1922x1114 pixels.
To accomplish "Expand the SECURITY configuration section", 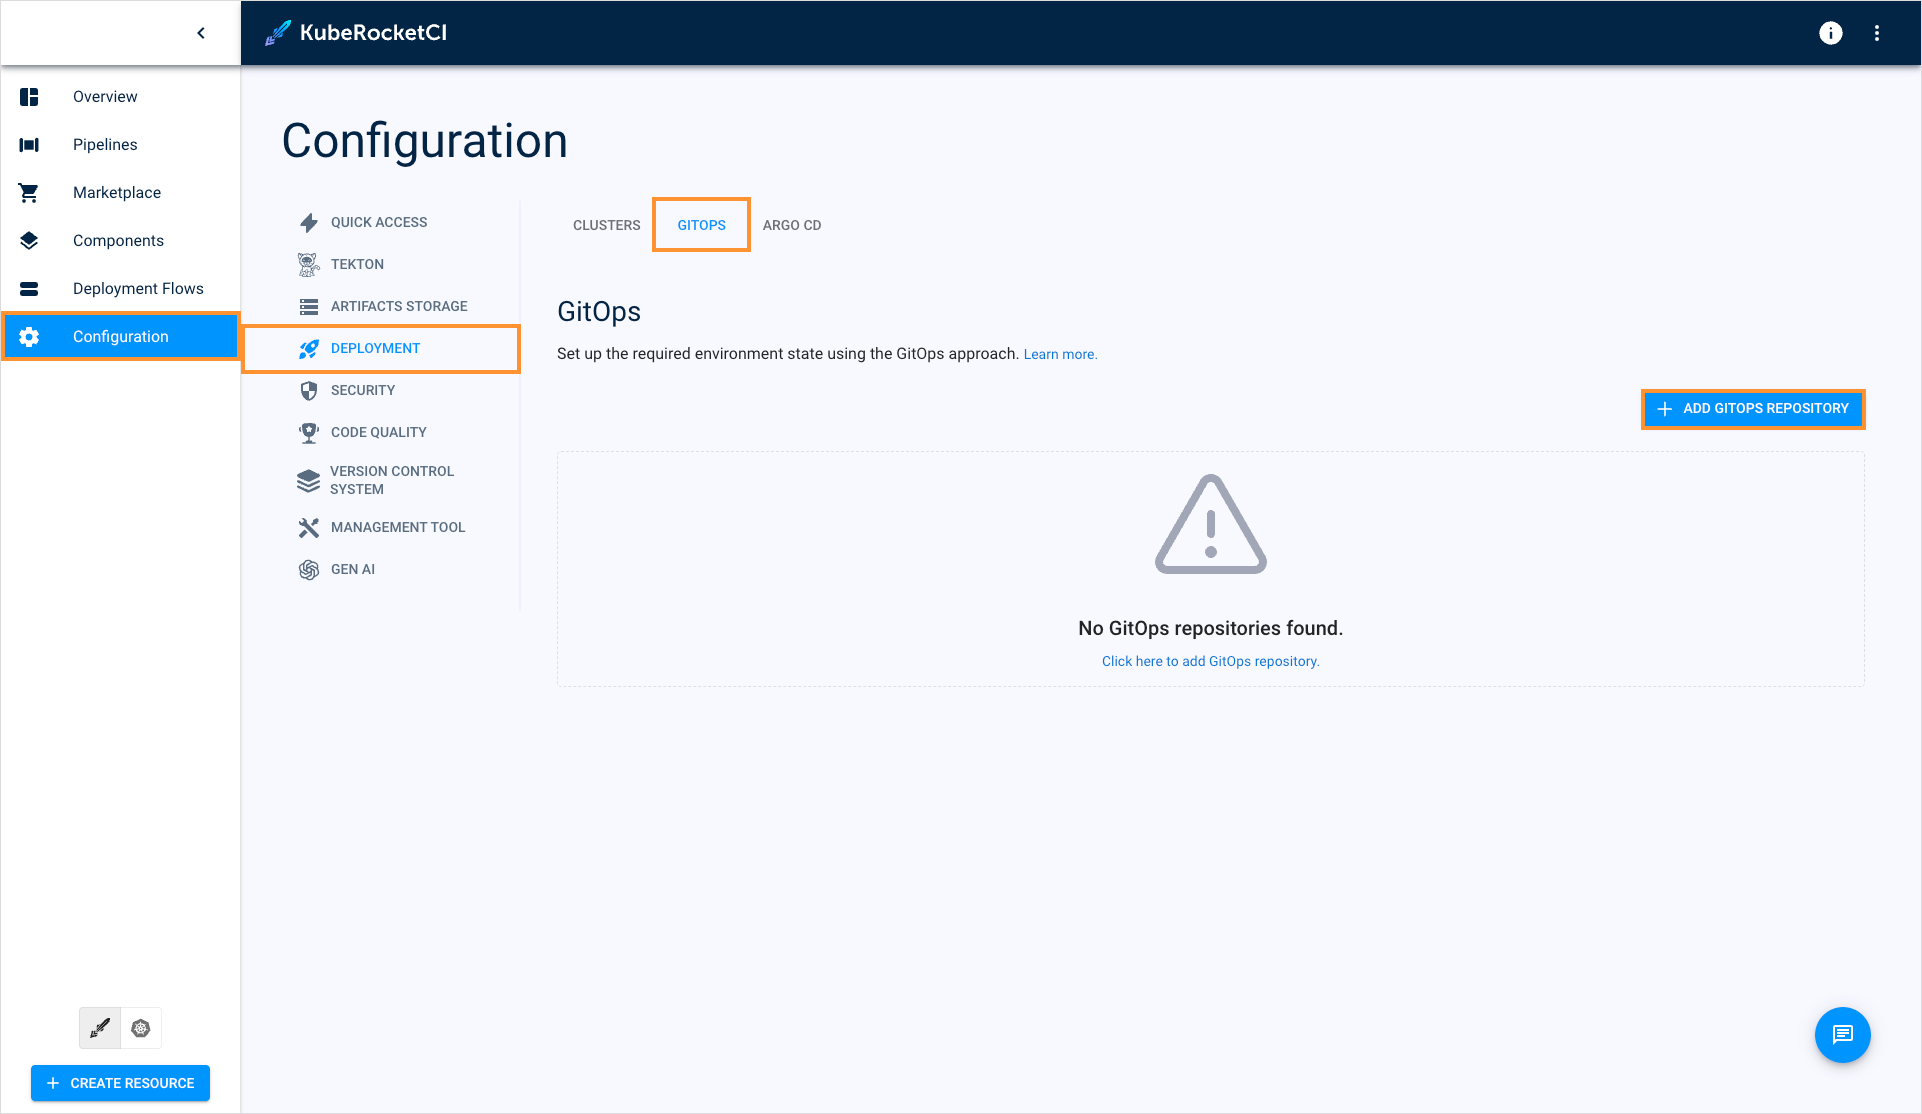I will tap(362, 390).
